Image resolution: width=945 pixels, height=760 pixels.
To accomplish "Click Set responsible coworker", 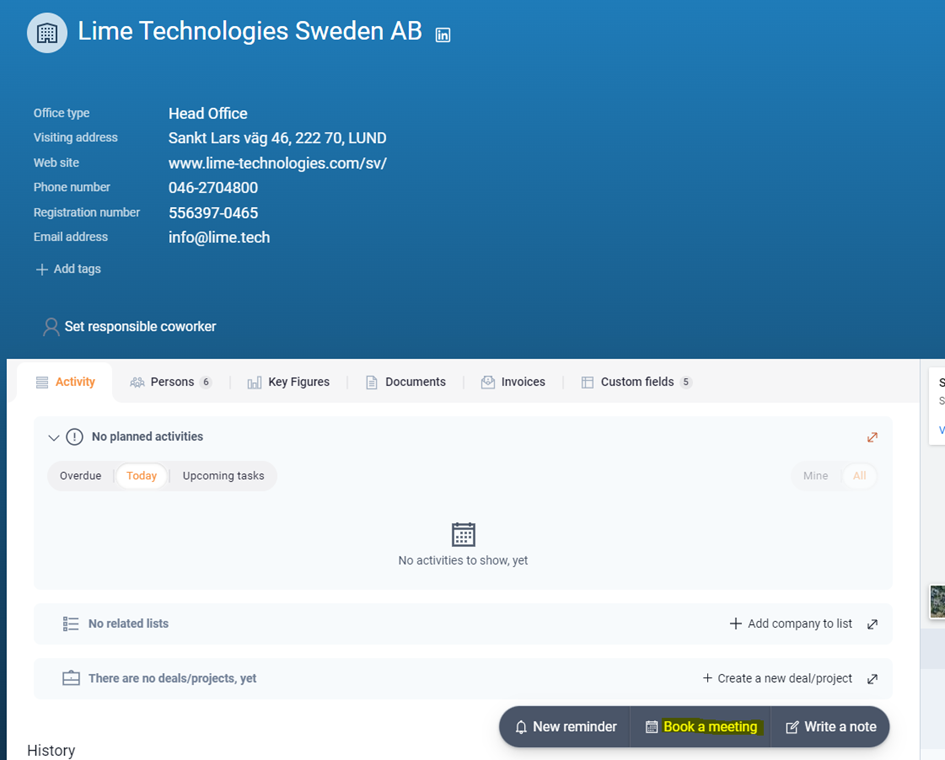I will [130, 327].
